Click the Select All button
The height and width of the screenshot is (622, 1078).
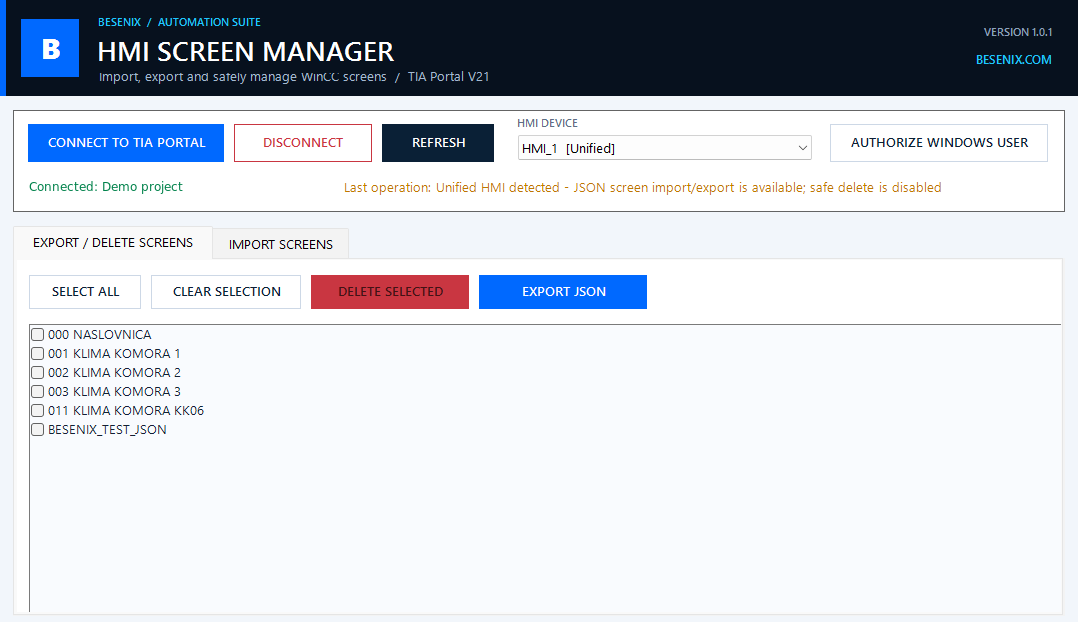(x=85, y=291)
